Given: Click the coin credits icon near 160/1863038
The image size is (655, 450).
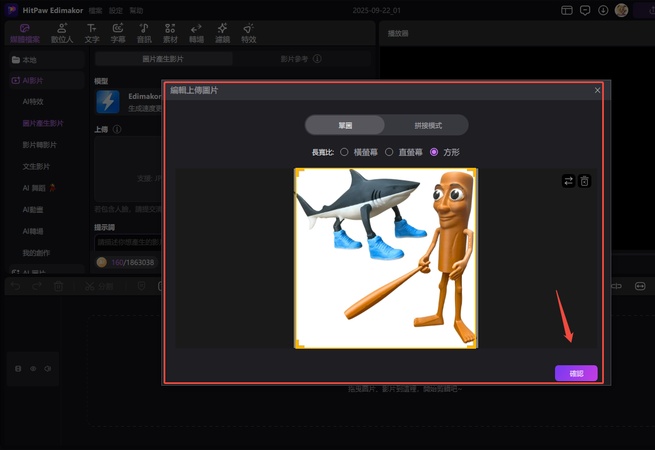Looking at the screenshot, I should point(102,262).
